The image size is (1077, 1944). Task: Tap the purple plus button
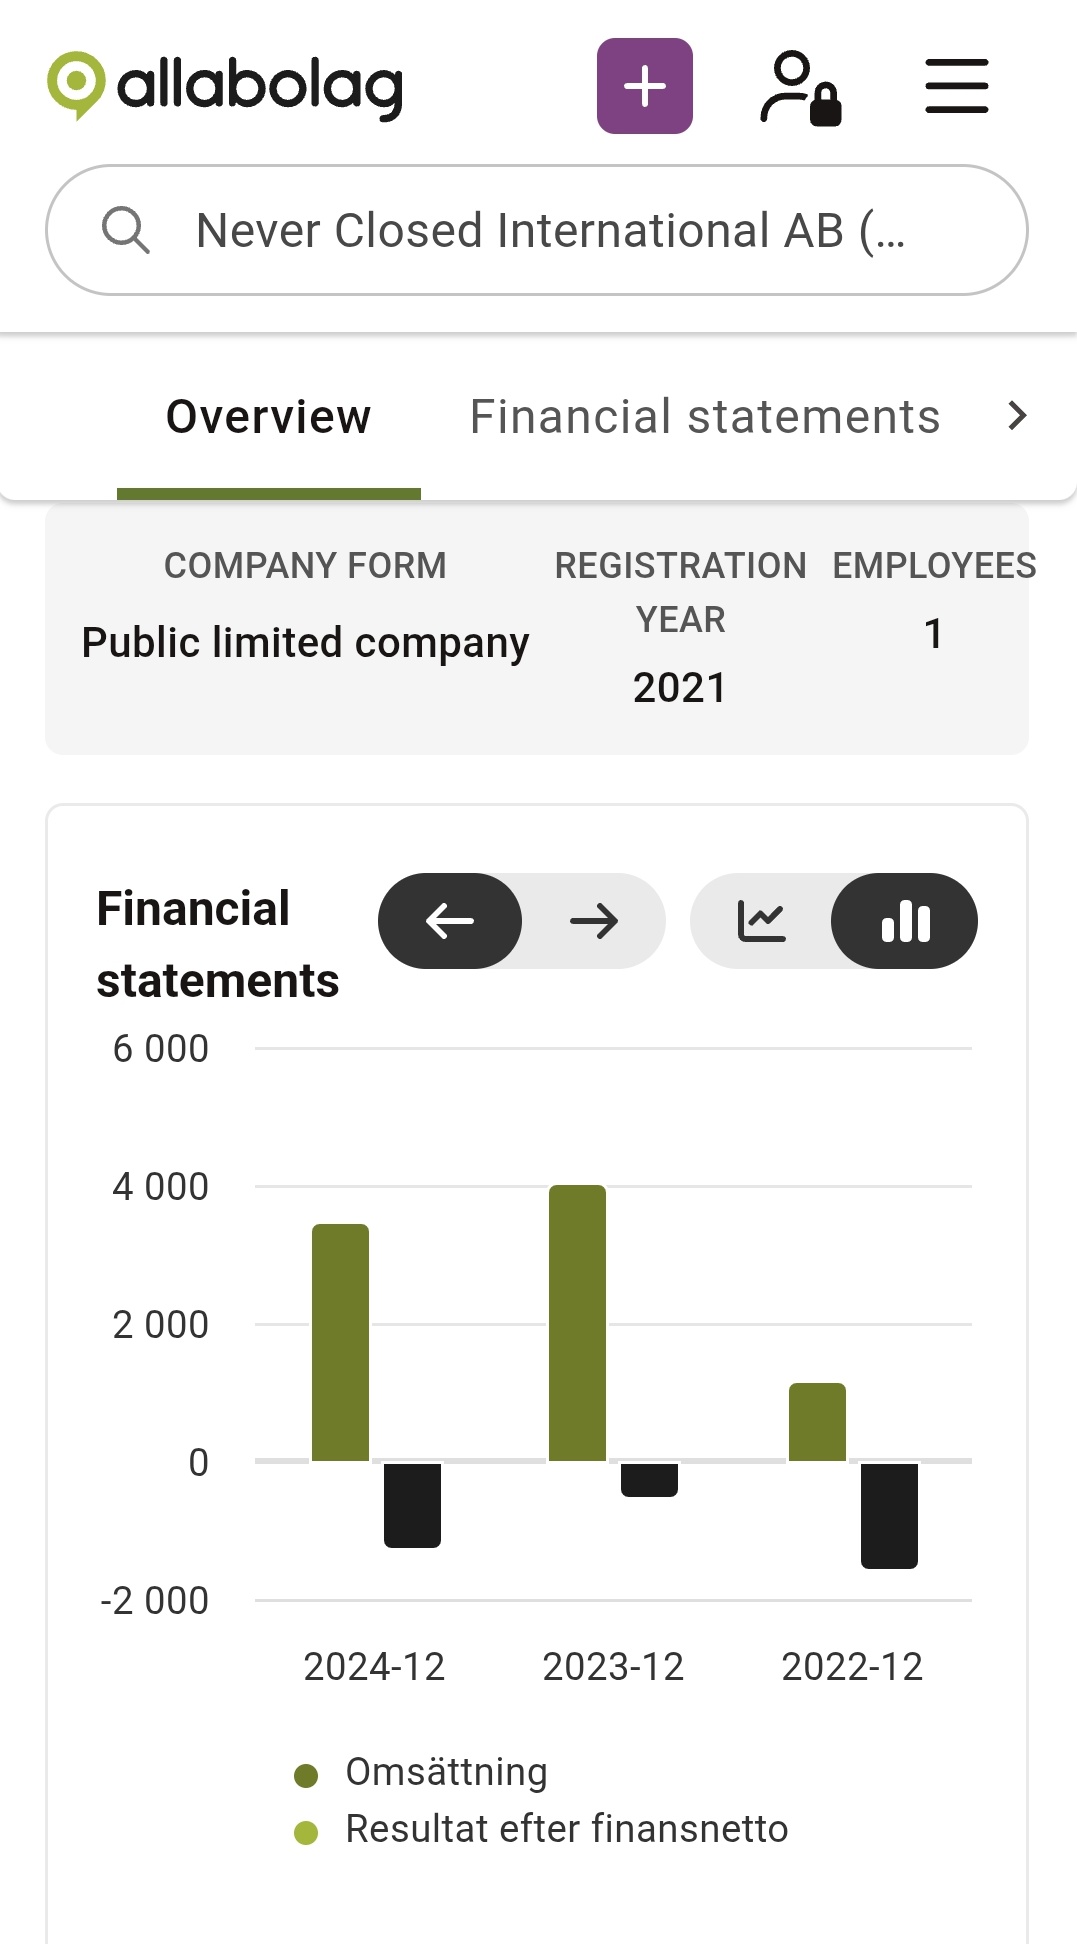645,86
